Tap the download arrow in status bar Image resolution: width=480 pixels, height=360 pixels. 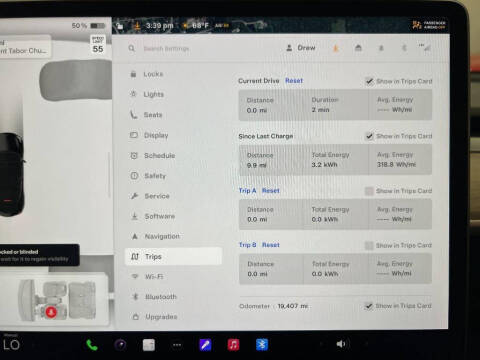[137, 26]
